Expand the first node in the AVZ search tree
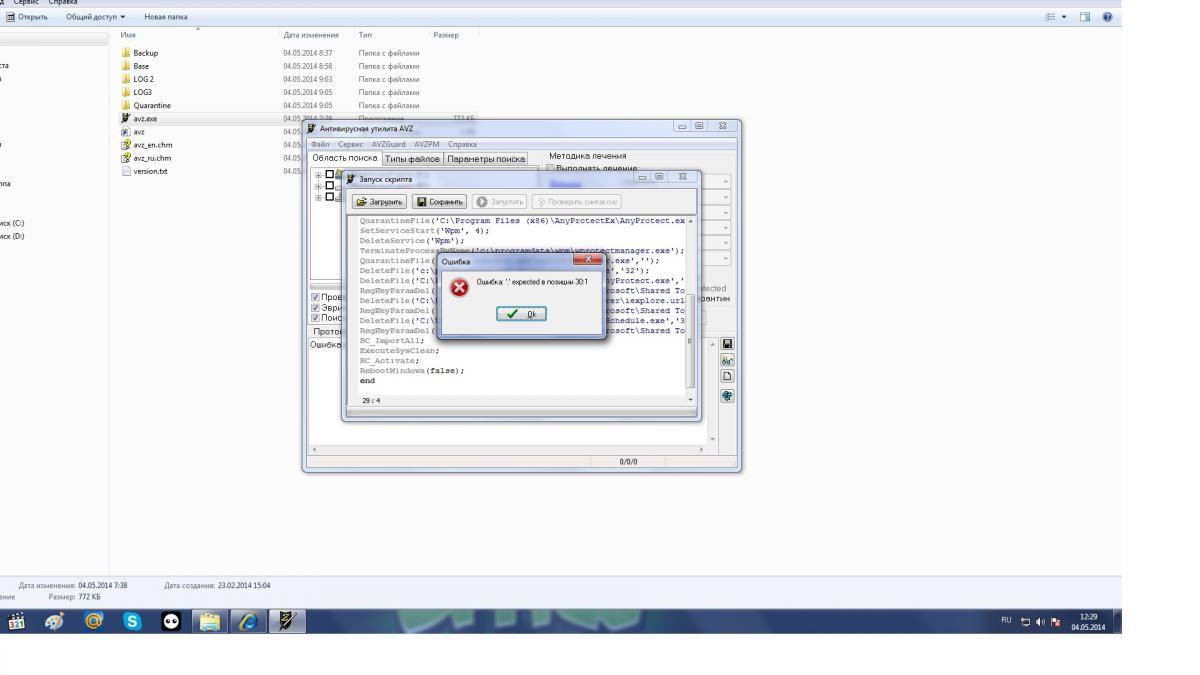Viewport: 1200px width, 675px height. (319, 175)
